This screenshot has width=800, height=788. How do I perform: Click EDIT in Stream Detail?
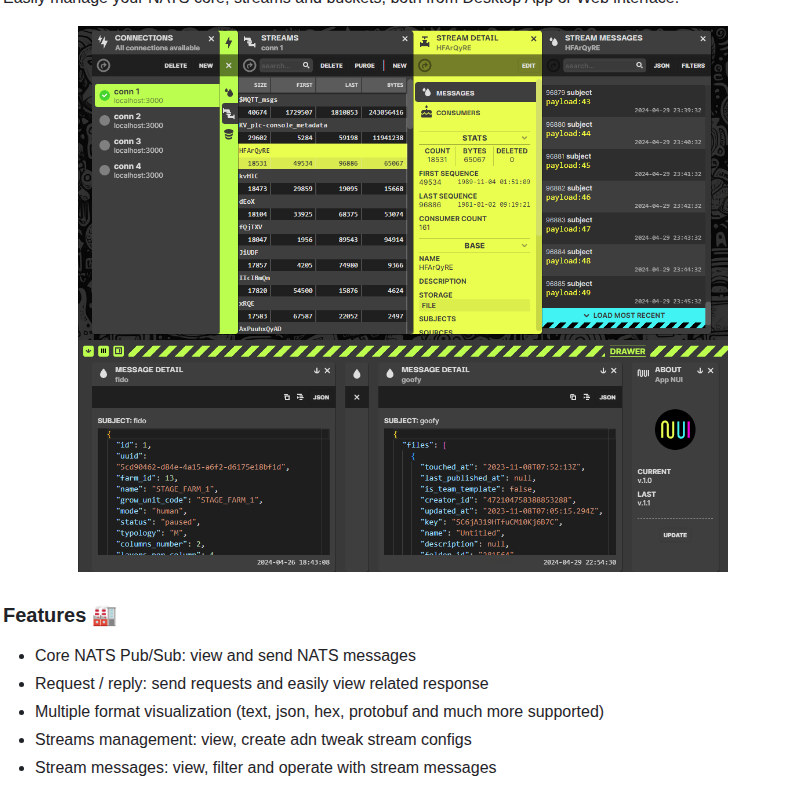(528, 65)
